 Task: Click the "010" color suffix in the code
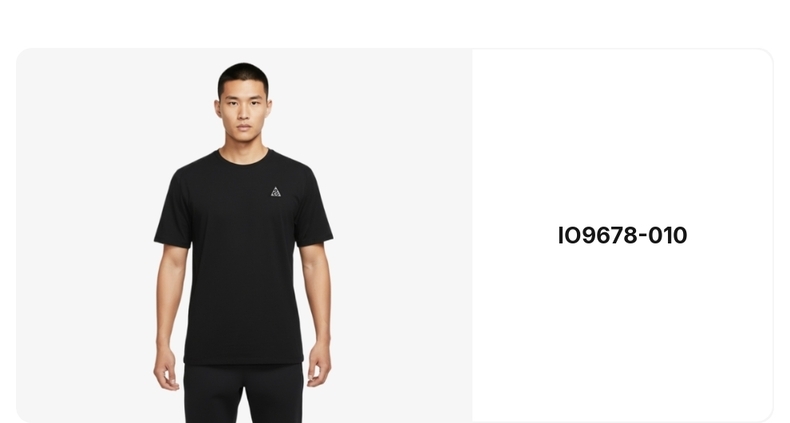pos(668,235)
